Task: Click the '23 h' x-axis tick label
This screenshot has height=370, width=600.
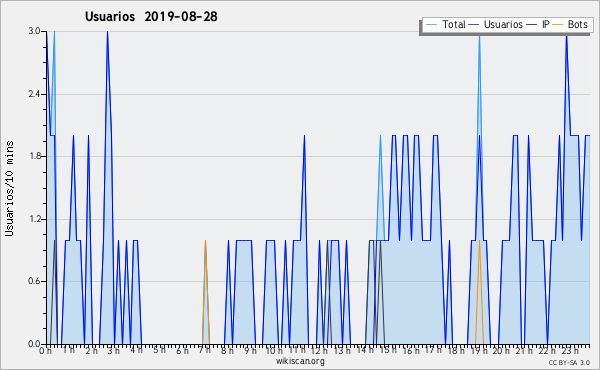Action: tap(570, 350)
